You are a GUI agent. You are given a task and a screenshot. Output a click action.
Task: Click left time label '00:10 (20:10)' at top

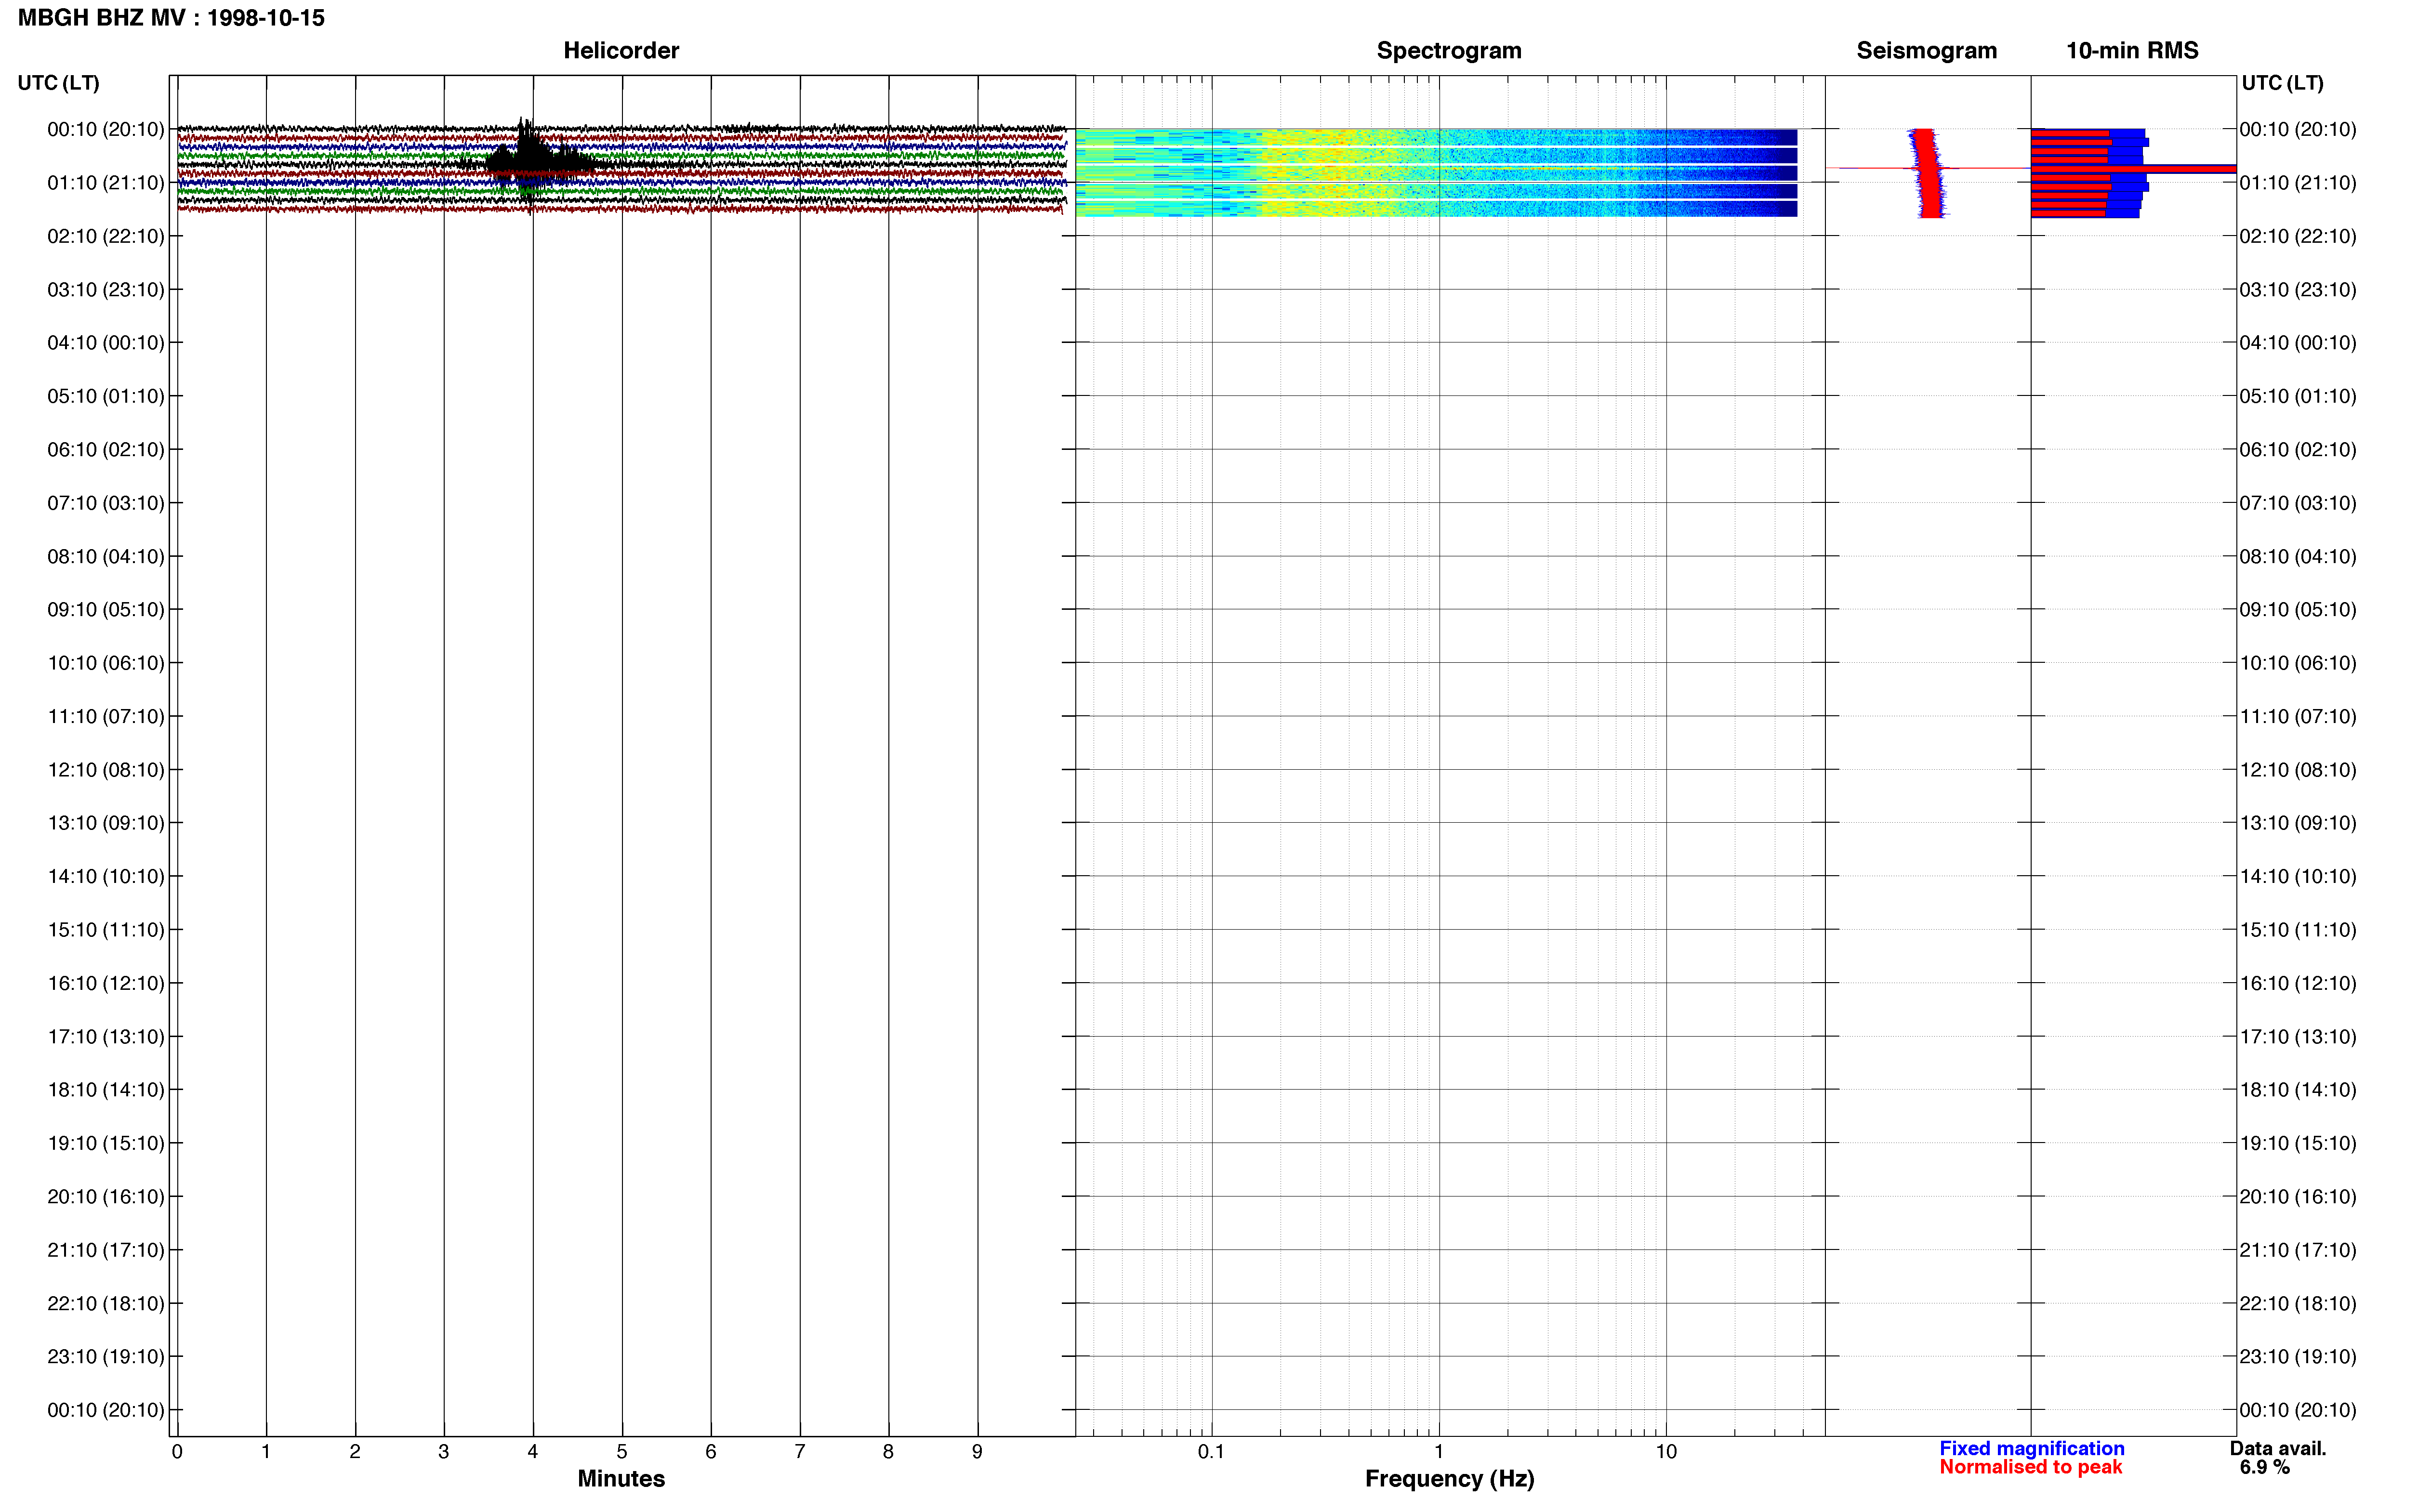pos(106,129)
